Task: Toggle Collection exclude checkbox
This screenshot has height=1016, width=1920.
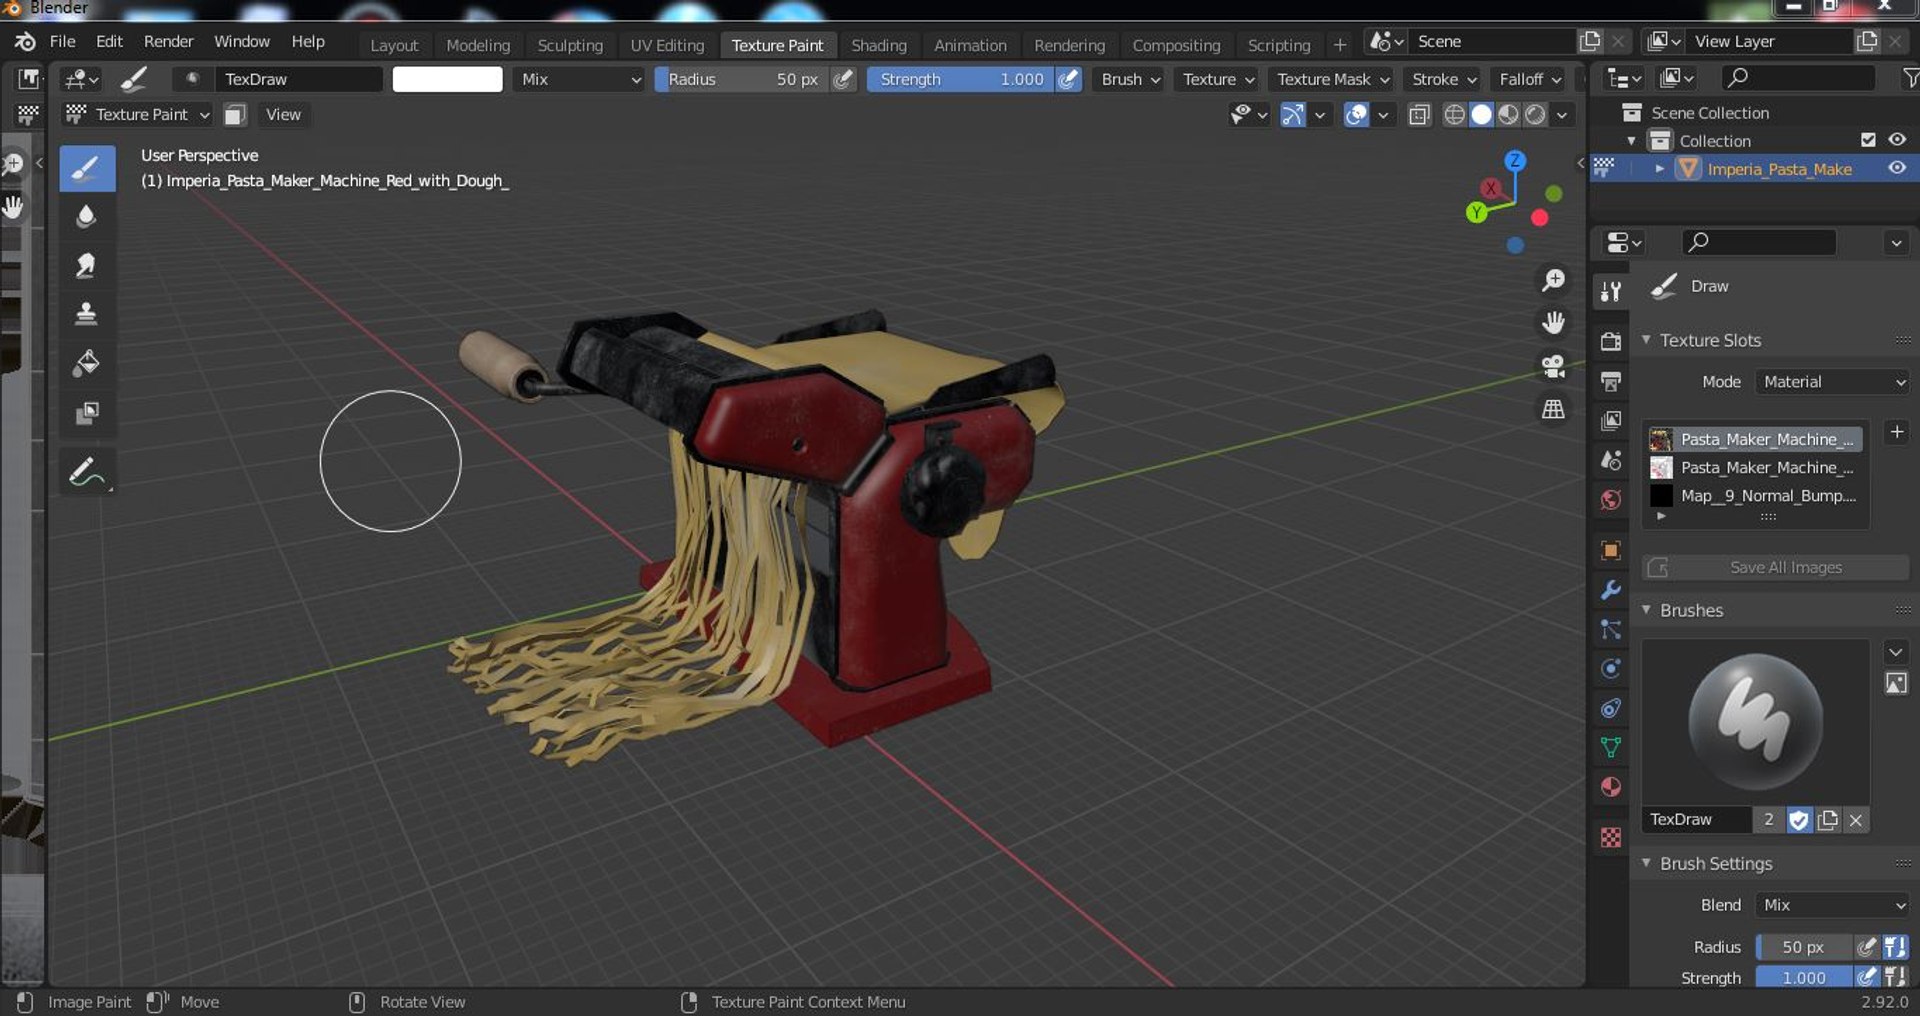Action: coord(1868,140)
